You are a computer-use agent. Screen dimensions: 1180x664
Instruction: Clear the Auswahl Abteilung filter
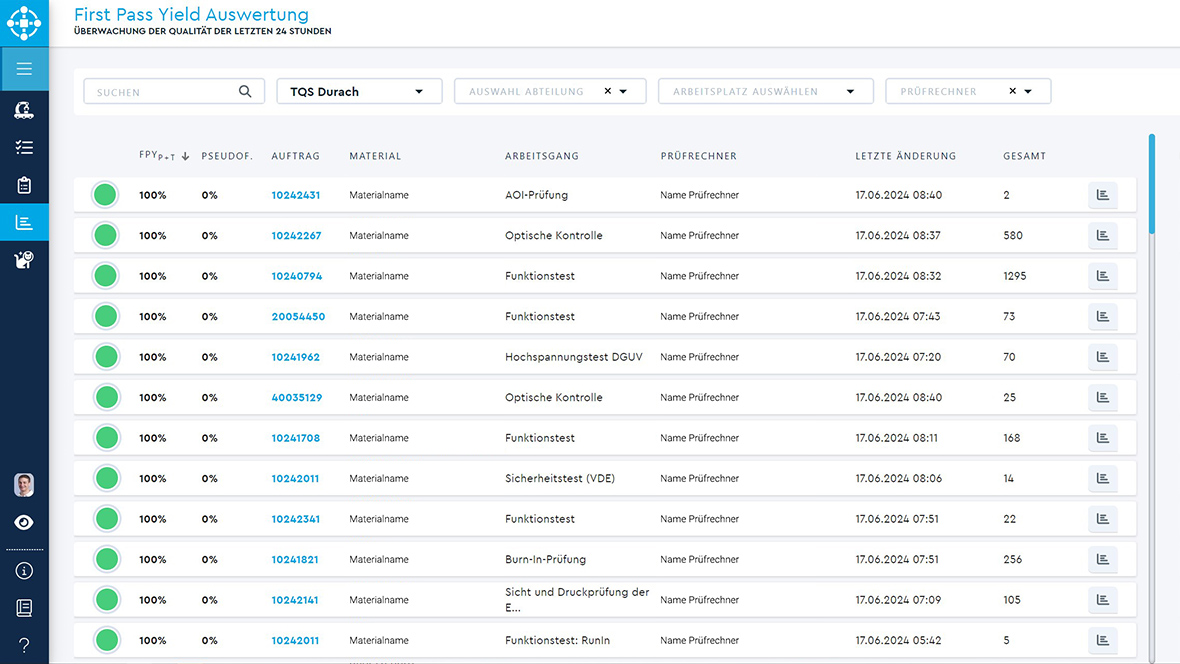[607, 91]
